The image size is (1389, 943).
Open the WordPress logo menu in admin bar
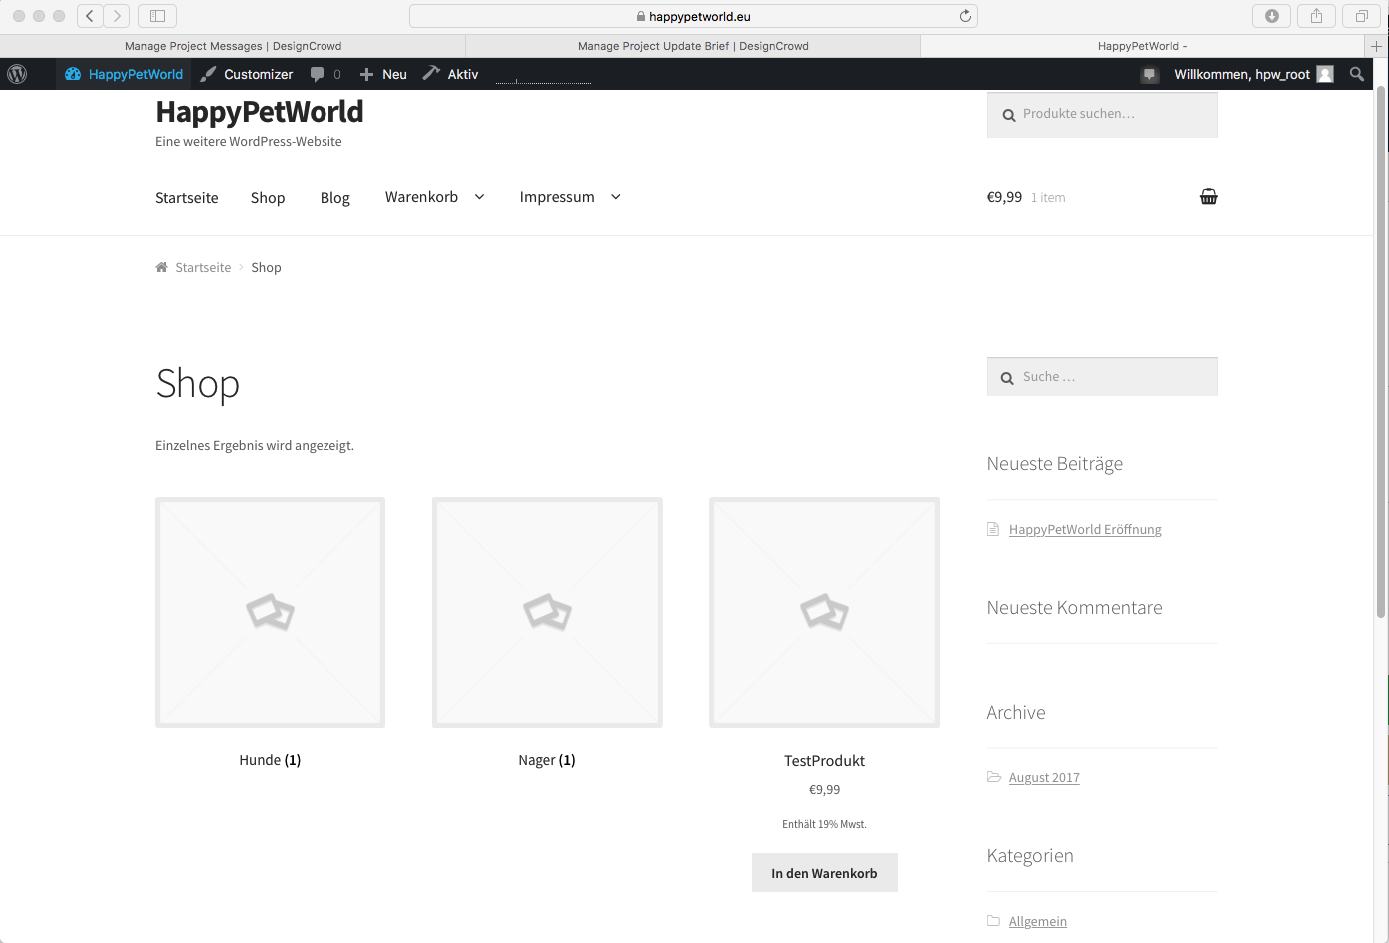(x=17, y=74)
